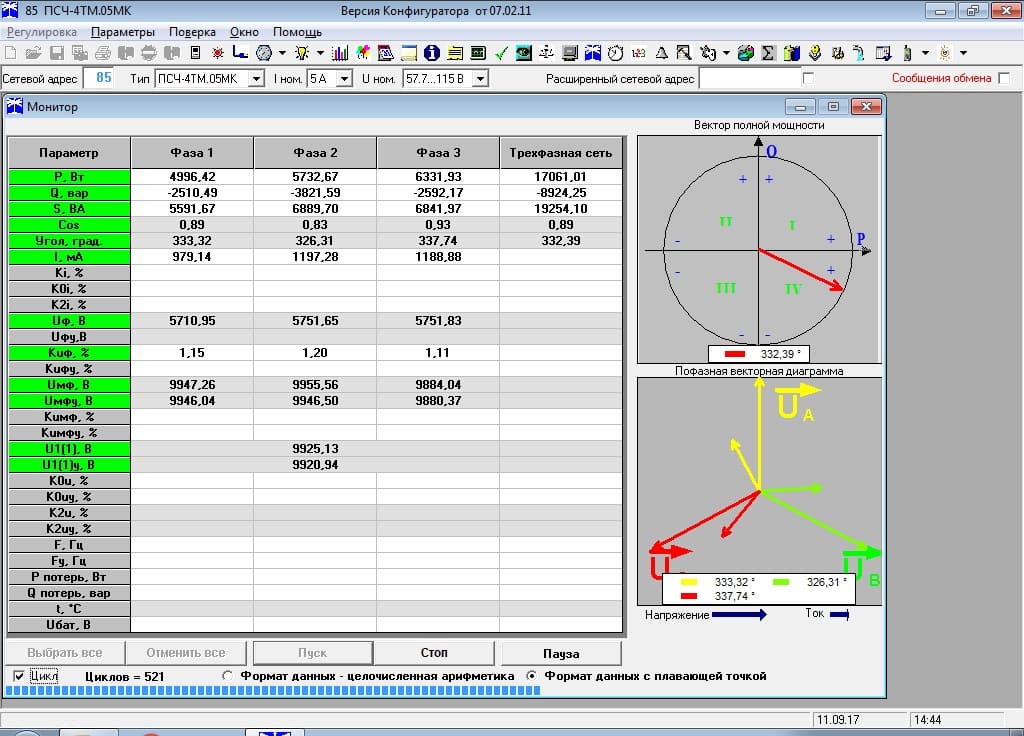
Task: Click the bar chart toolbar icon
Action: coord(340,52)
